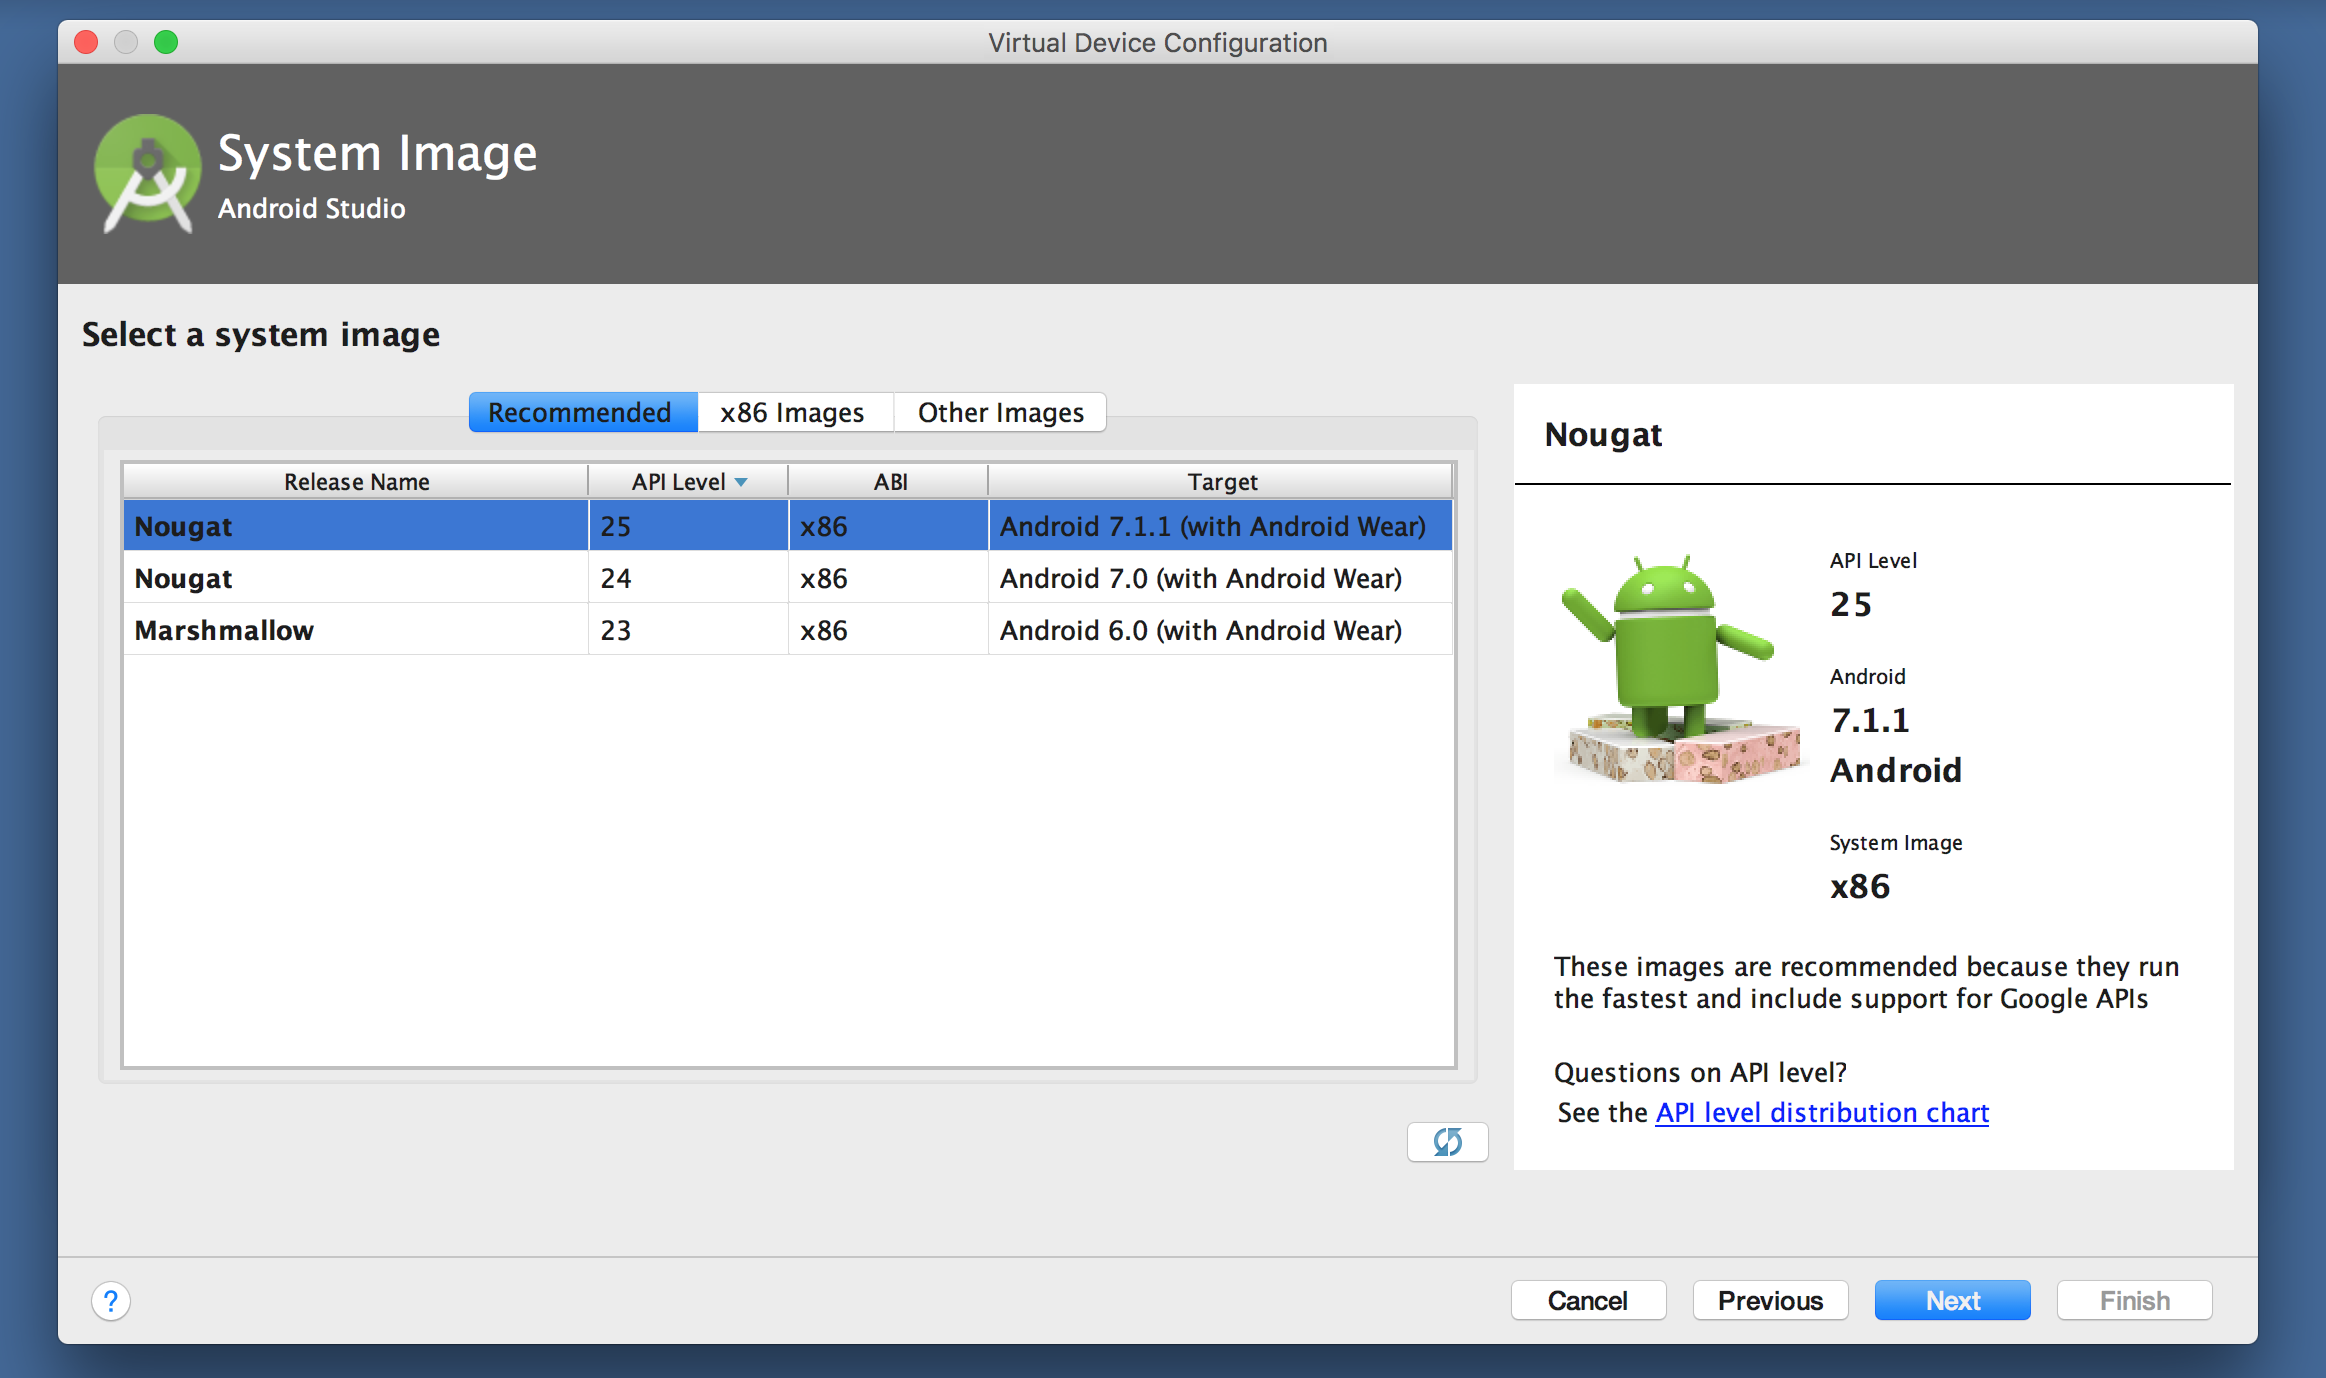Click the Android Studio logo icon
2326x1378 pixels.
pos(148,174)
